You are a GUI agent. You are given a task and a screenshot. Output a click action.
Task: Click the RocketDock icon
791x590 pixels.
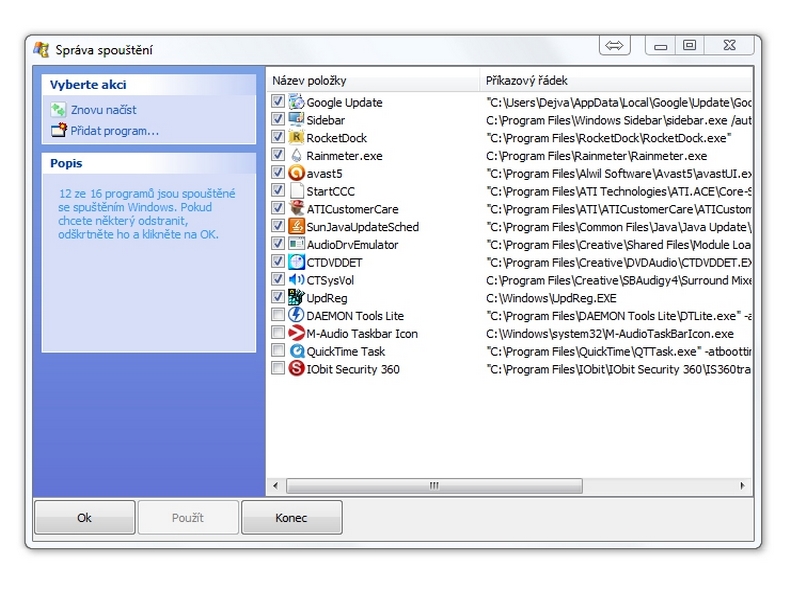pos(296,138)
